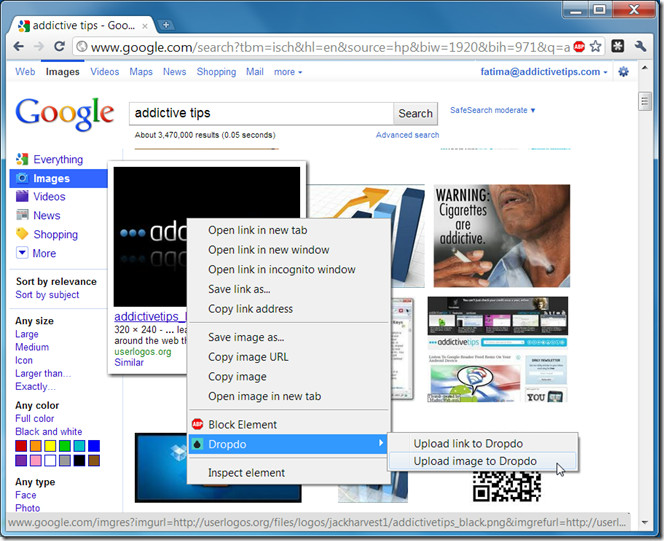
Task: Pick the green color swatch
Action: click(65, 446)
